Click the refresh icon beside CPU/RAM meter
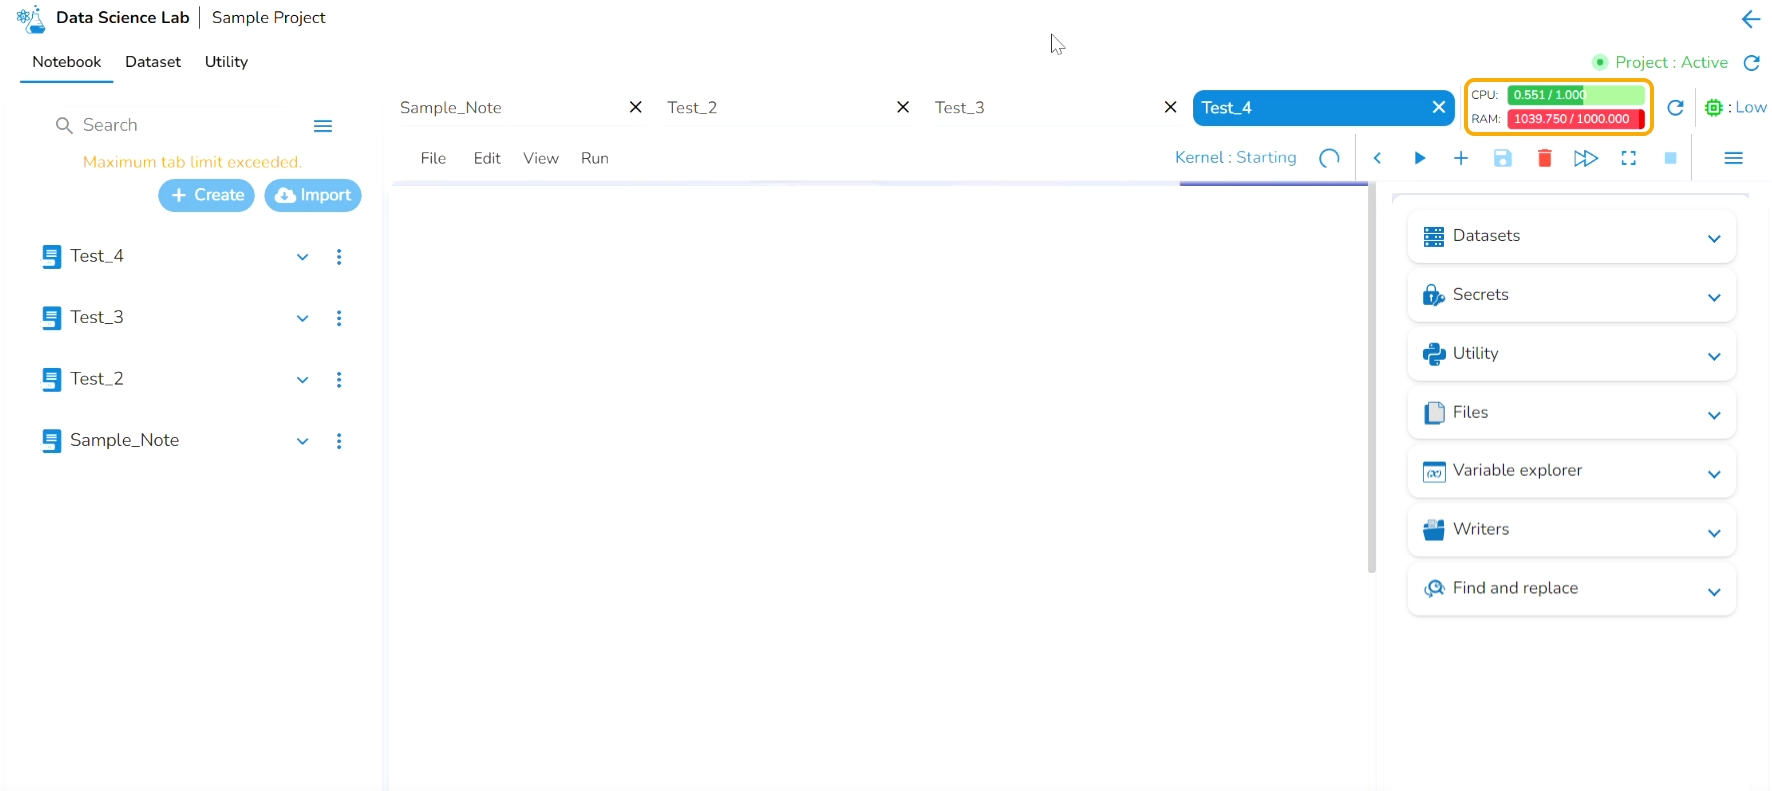 coord(1676,108)
